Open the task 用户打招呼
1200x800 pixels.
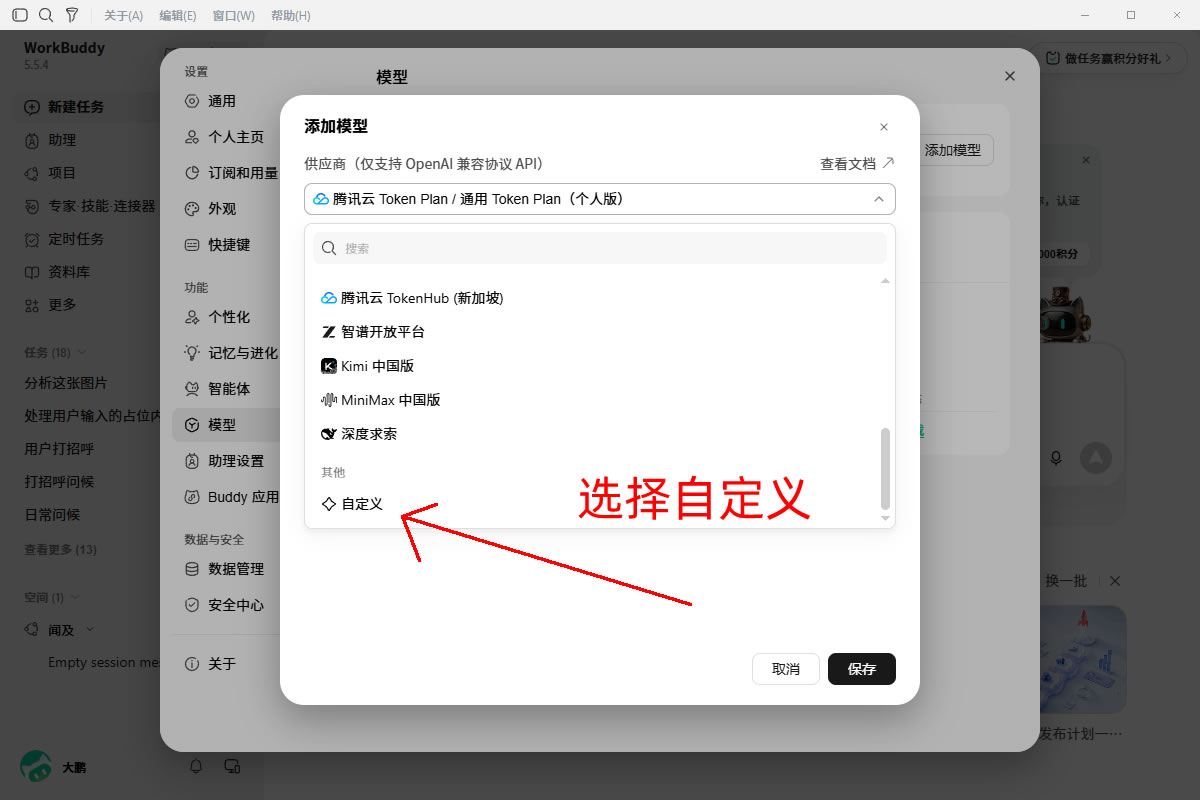tap(59, 449)
